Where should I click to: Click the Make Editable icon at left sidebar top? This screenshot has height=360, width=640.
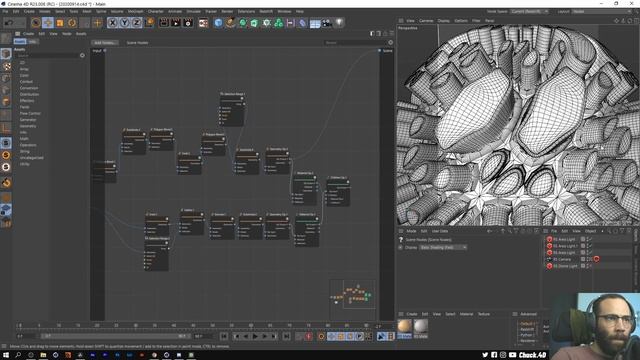[x=6, y=39]
